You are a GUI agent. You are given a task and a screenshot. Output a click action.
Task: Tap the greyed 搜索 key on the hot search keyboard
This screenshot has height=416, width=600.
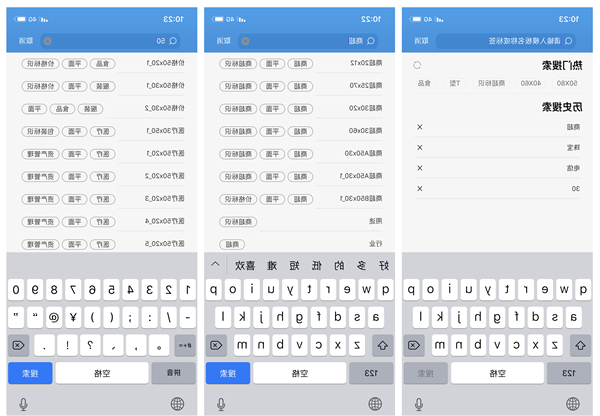[x=426, y=373]
